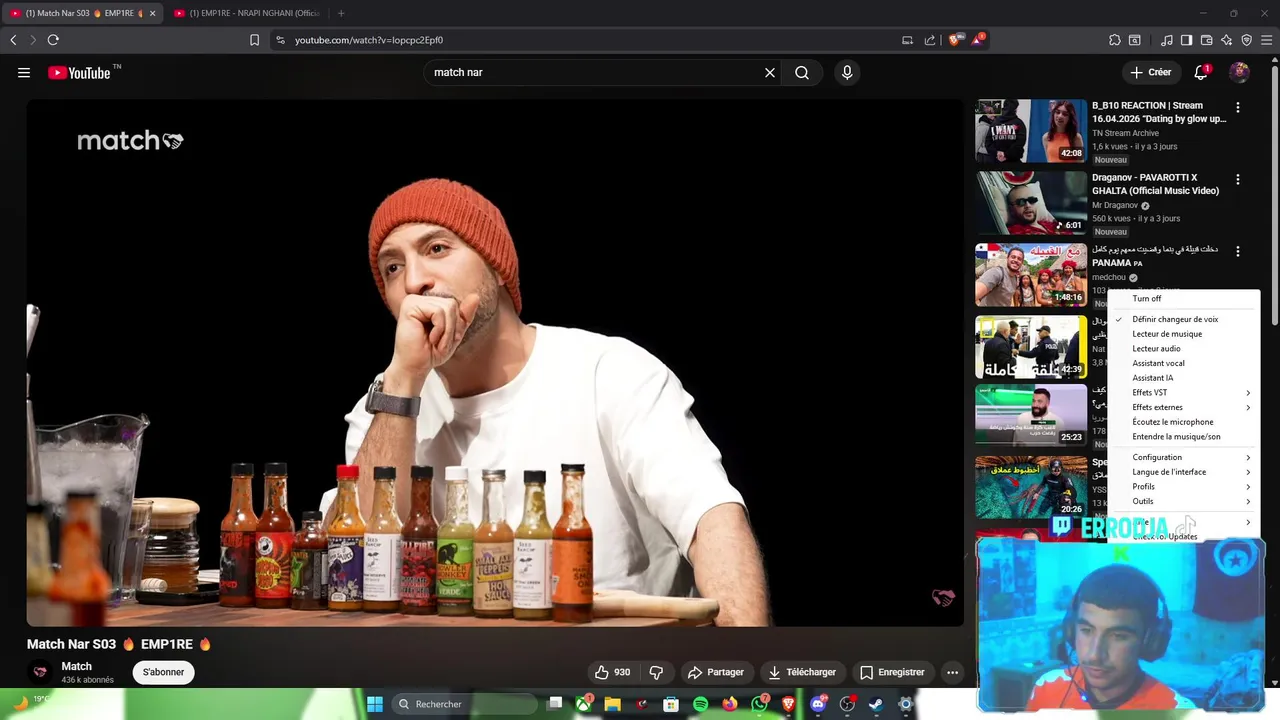Viewport: 1280px width, 720px height.
Task: Select 'Assistant vocal' menu entry
Action: coord(1158,363)
